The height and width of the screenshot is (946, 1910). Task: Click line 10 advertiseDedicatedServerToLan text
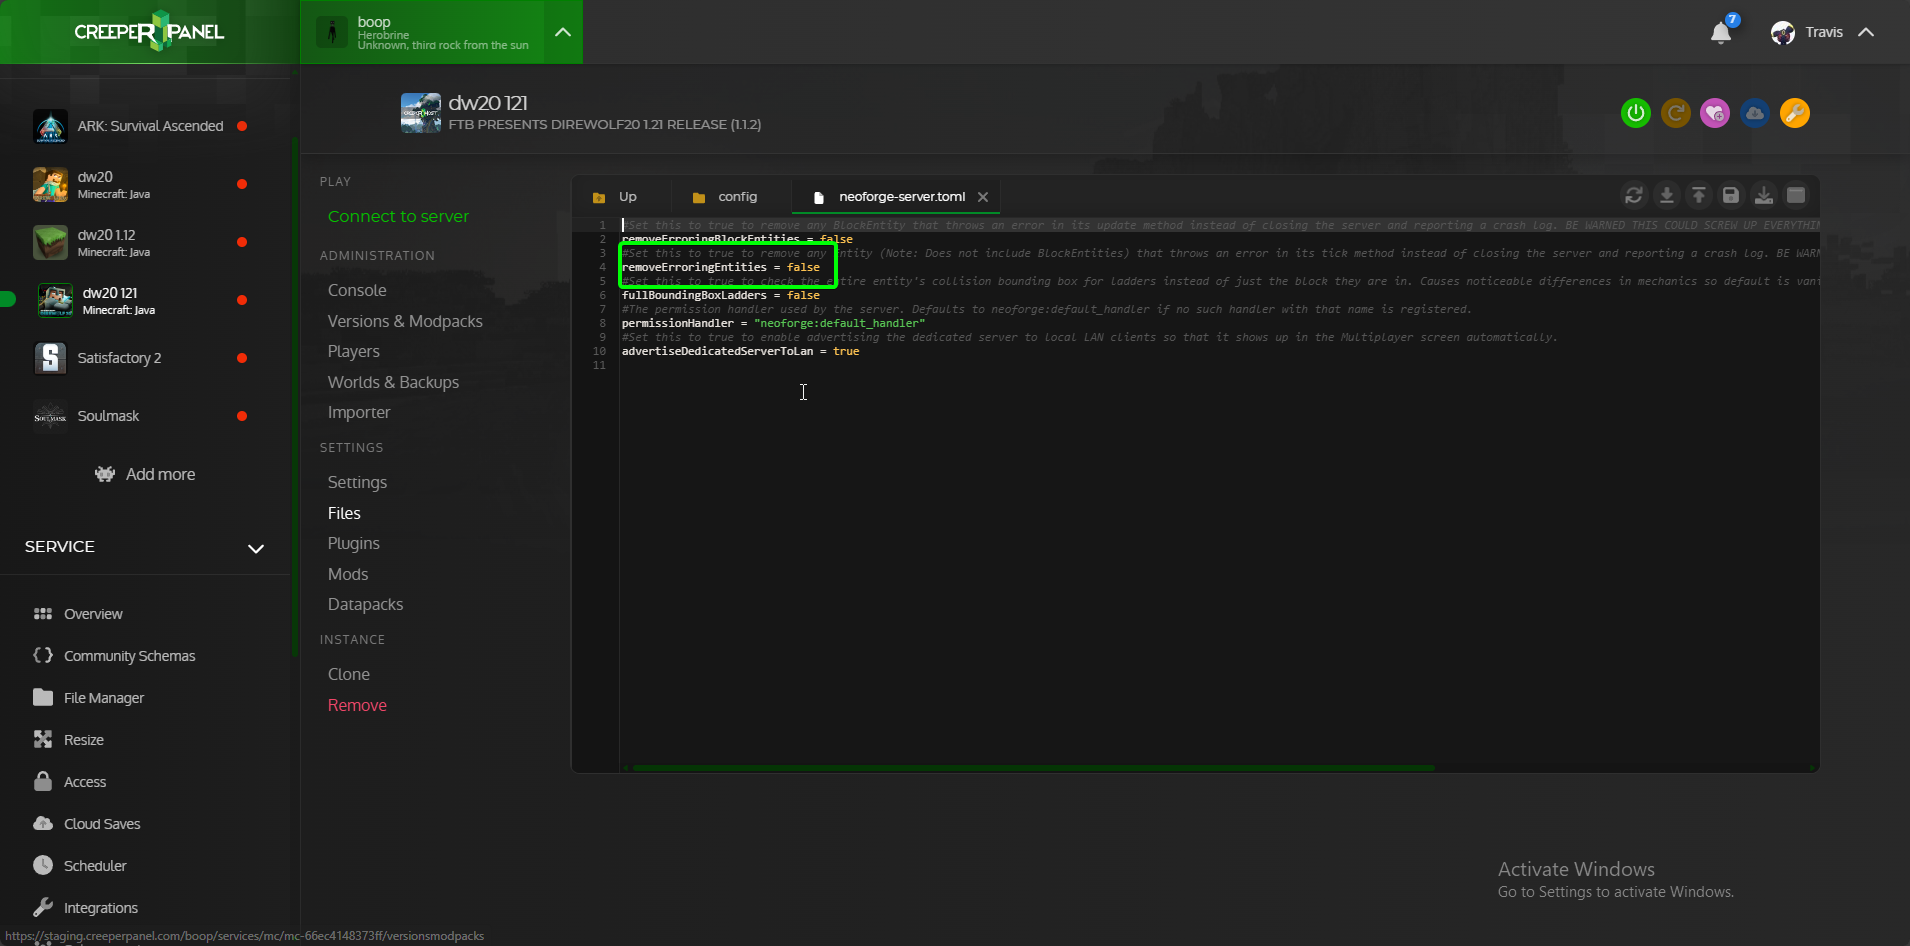[x=741, y=351]
